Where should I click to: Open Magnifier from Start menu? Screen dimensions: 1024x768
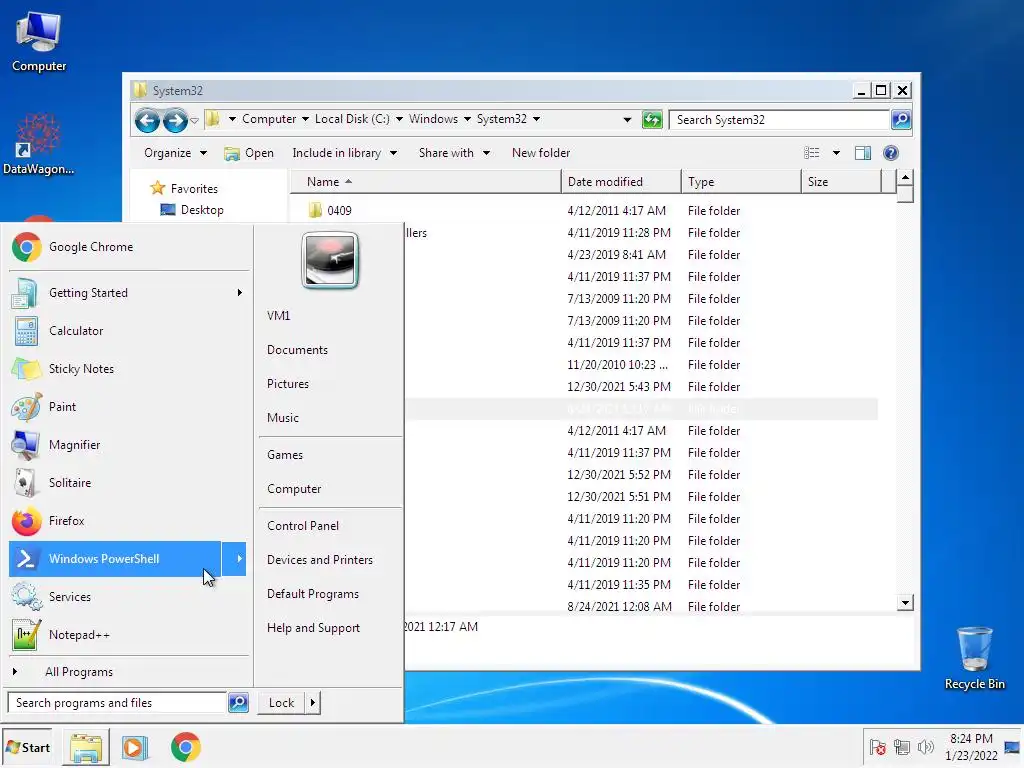click(129, 445)
